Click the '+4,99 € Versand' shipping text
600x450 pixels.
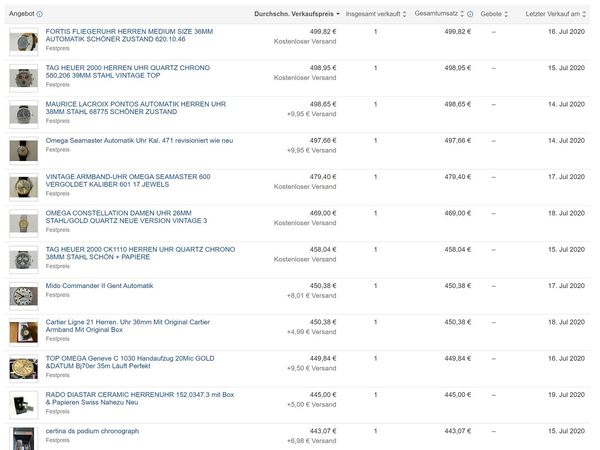coord(311,332)
